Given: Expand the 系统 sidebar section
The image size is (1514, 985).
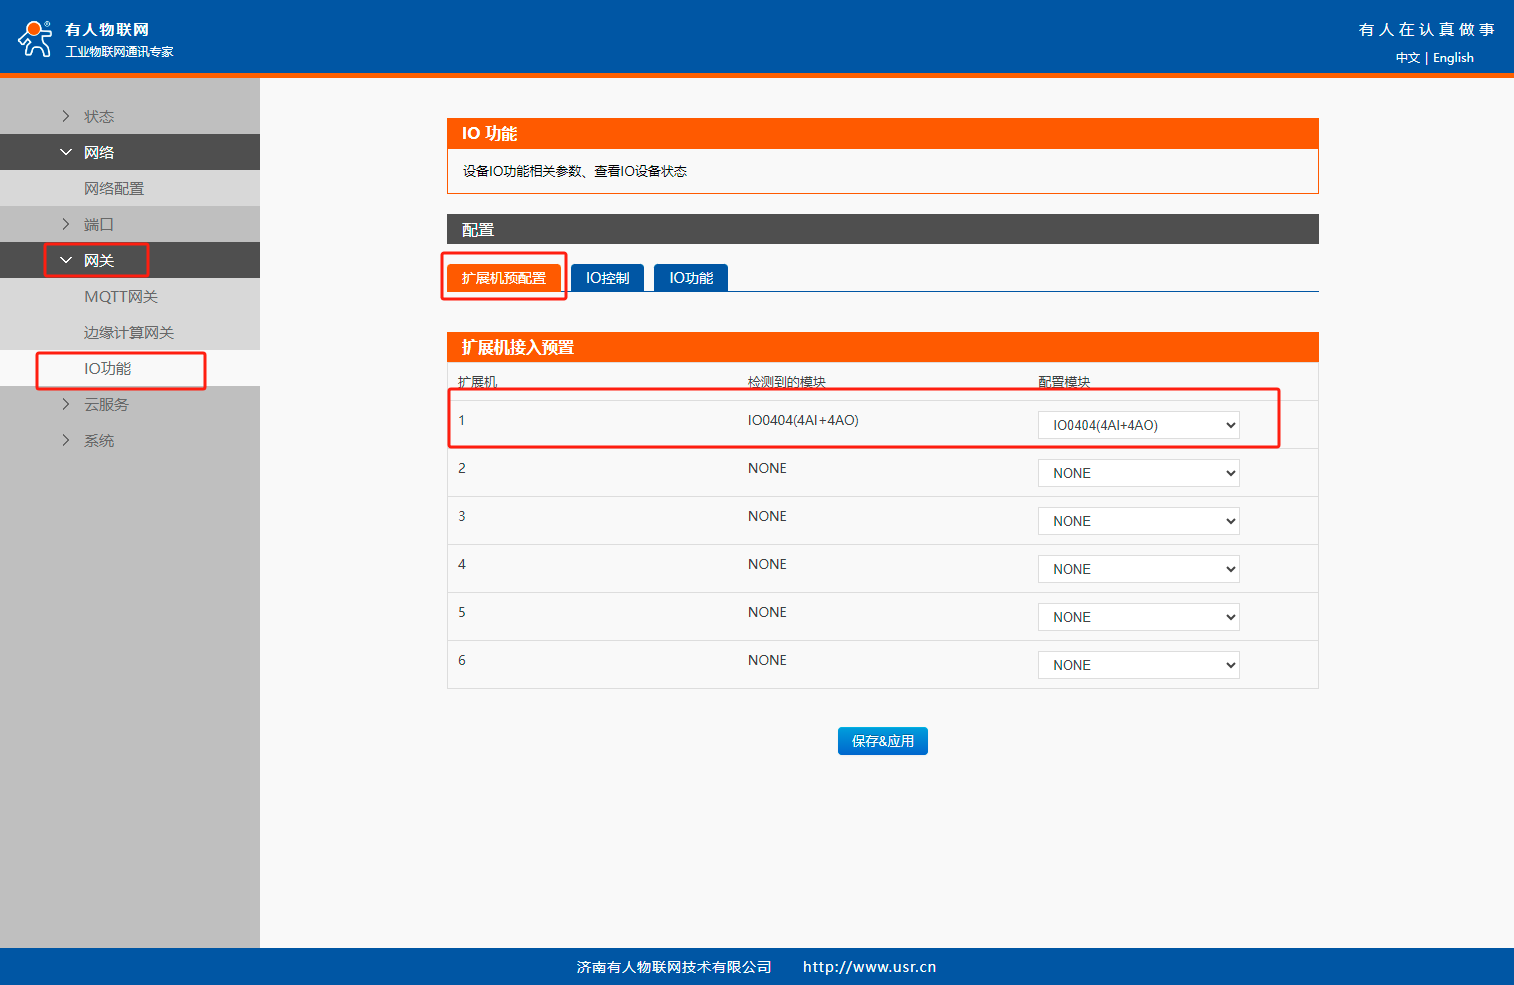Looking at the screenshot, I should 98,440.
